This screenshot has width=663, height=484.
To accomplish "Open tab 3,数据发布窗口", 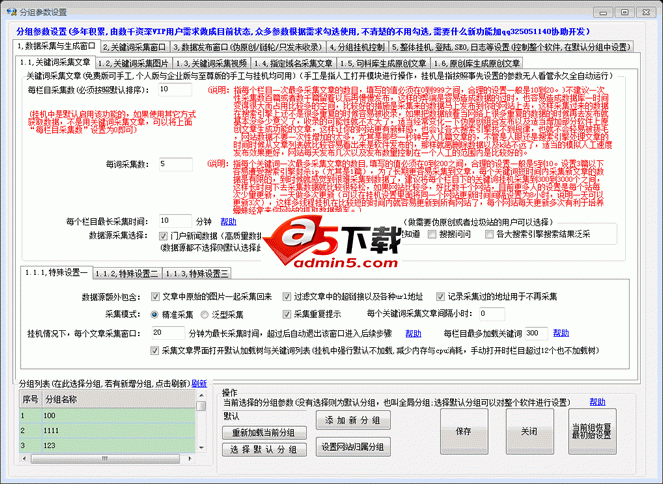I will pos(247,46).
